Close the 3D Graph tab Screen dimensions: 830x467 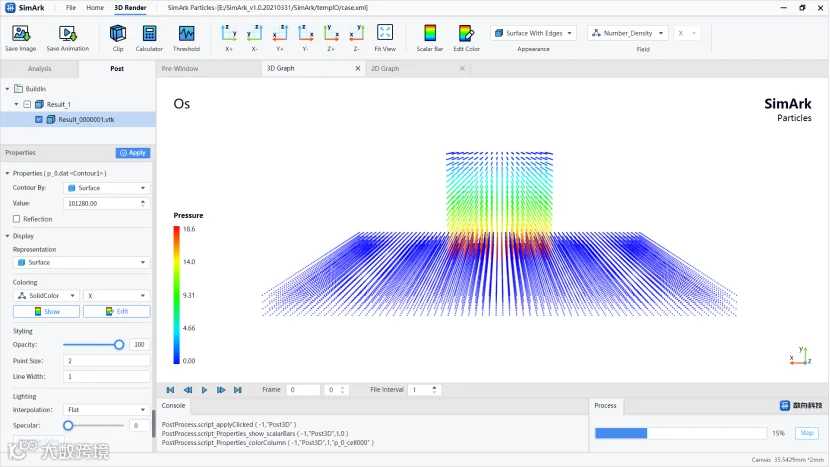[358, 68]
